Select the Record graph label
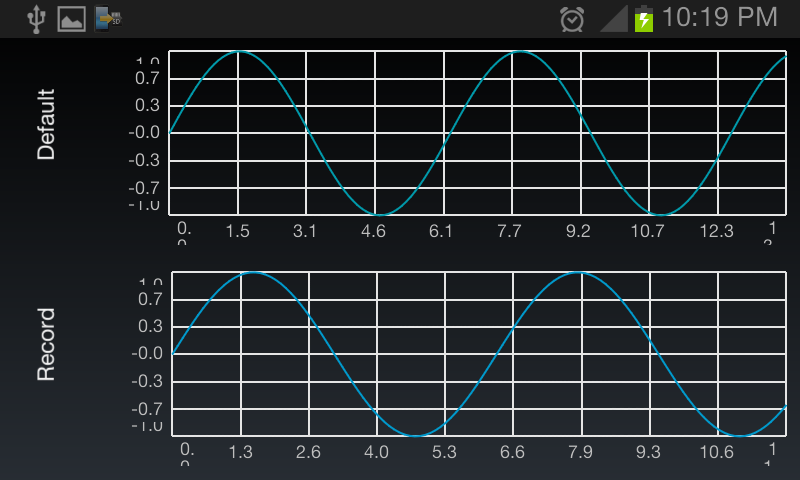Viewport: 800px width, 480px height. pos(46,344)
